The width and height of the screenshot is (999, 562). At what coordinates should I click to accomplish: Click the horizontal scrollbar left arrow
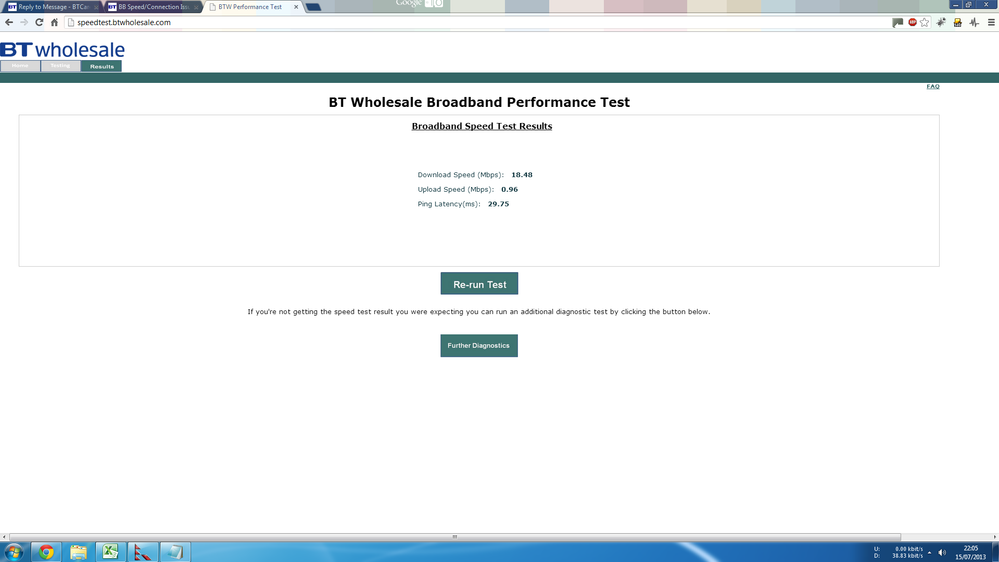(x=4, y=537)
